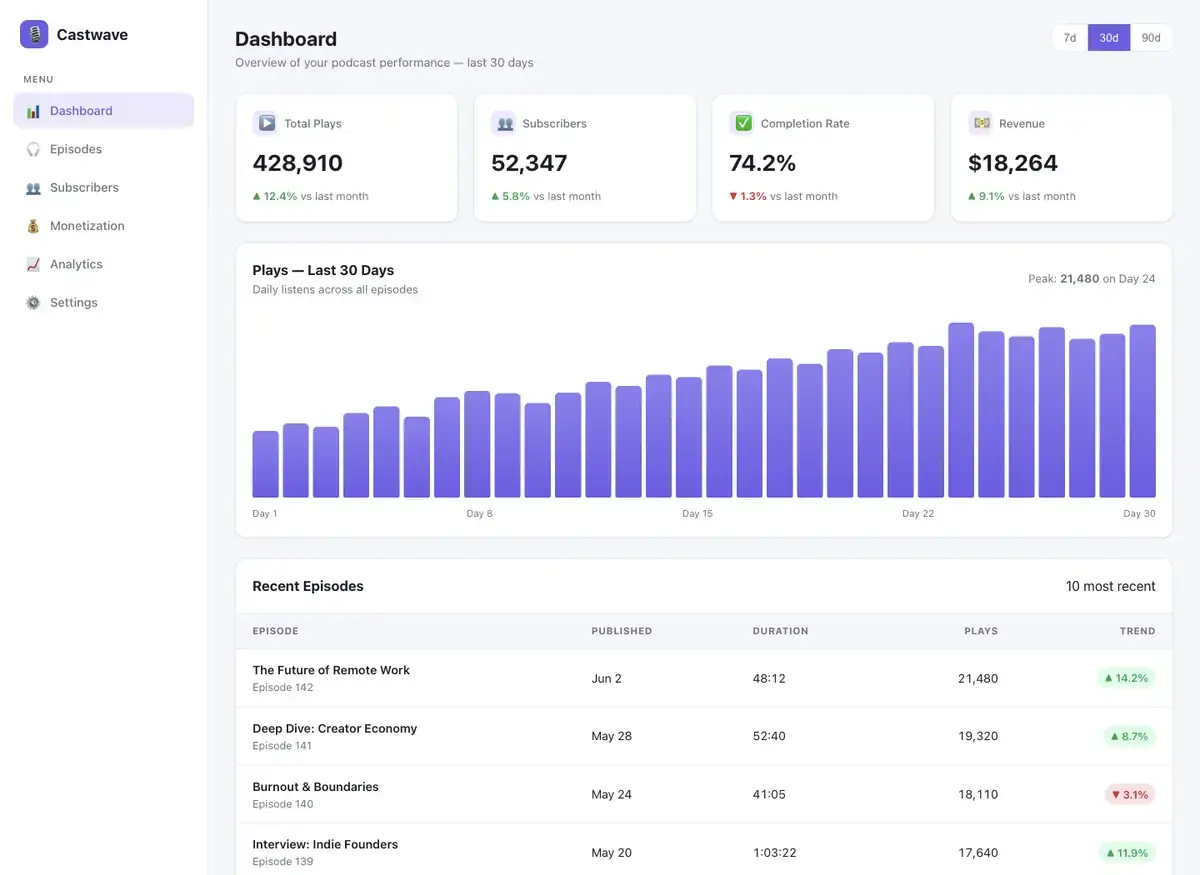The height and width of the screenshot is (875, 1200).
Task: Switch range to 90d
Action: pyautogui.click(x=1151, y=38)
